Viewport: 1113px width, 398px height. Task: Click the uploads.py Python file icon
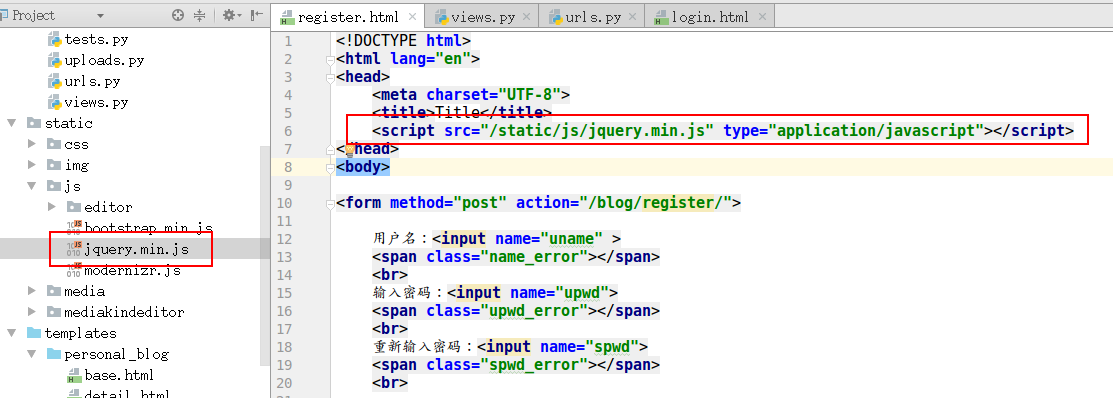pyautogui.click(x=54, y=60)
